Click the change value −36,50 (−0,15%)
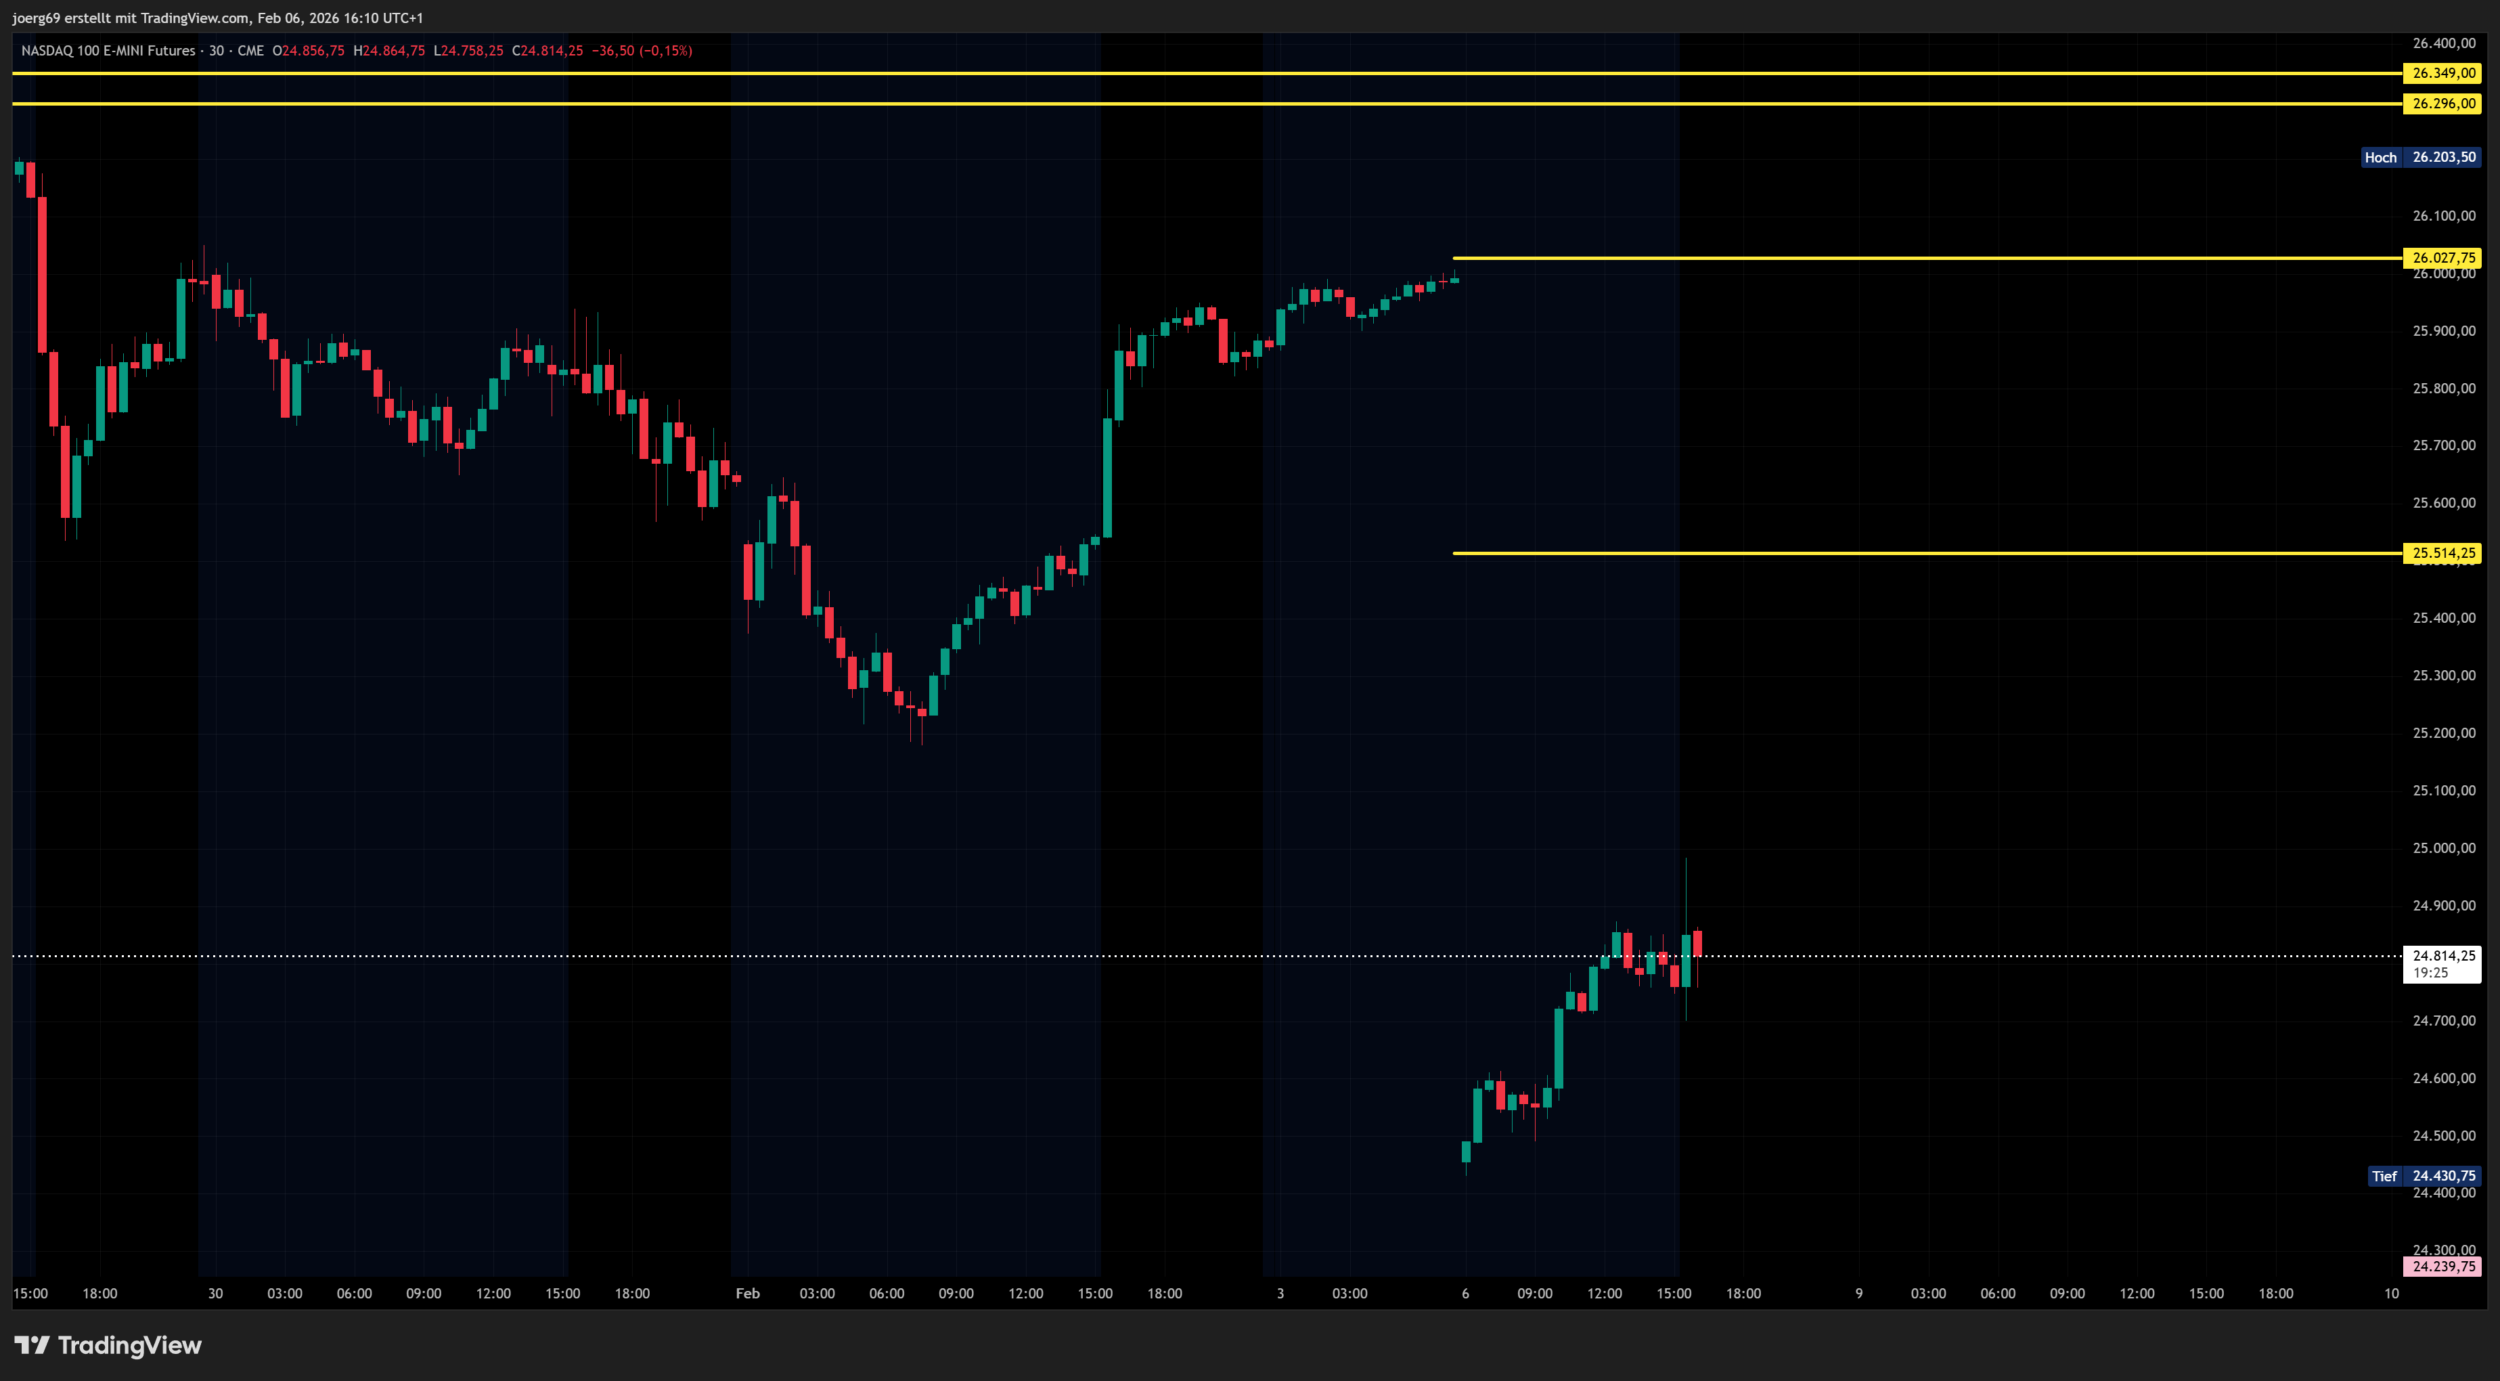Image resolution: width=2500 pixels, height=1381 pixels. [642, 51]
